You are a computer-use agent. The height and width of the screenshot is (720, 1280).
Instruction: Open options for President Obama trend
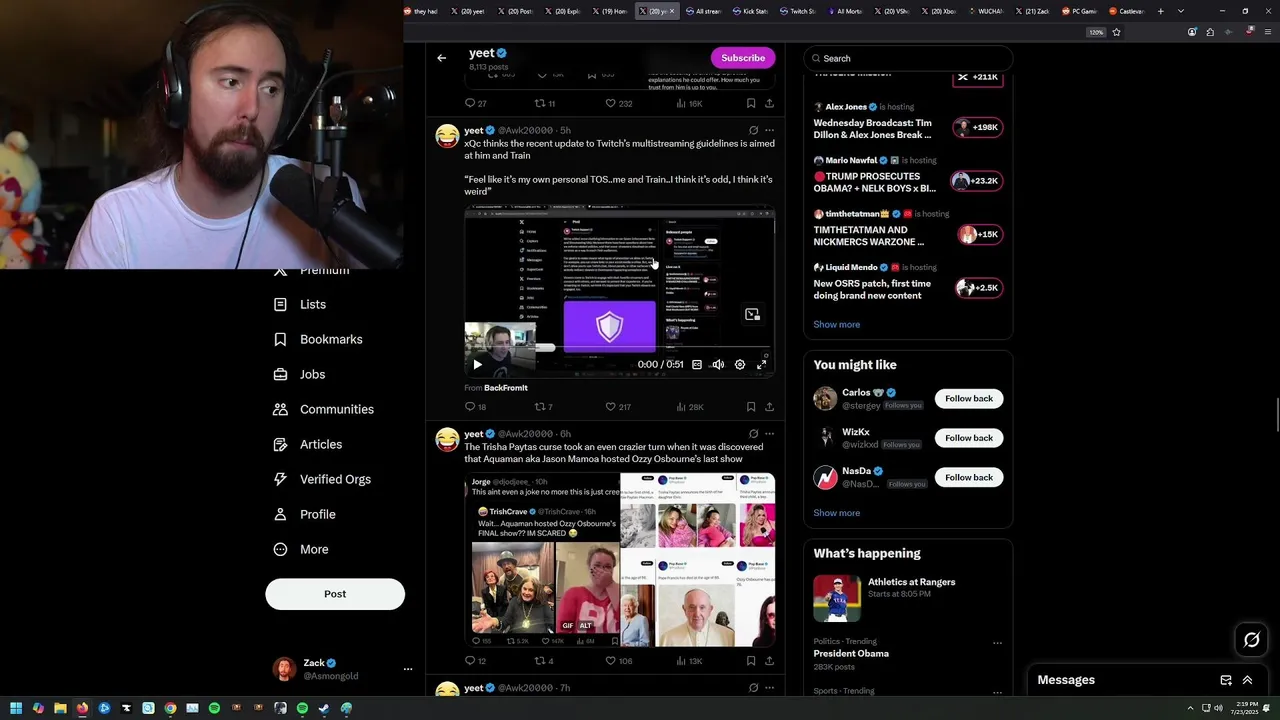pos(997,642)
